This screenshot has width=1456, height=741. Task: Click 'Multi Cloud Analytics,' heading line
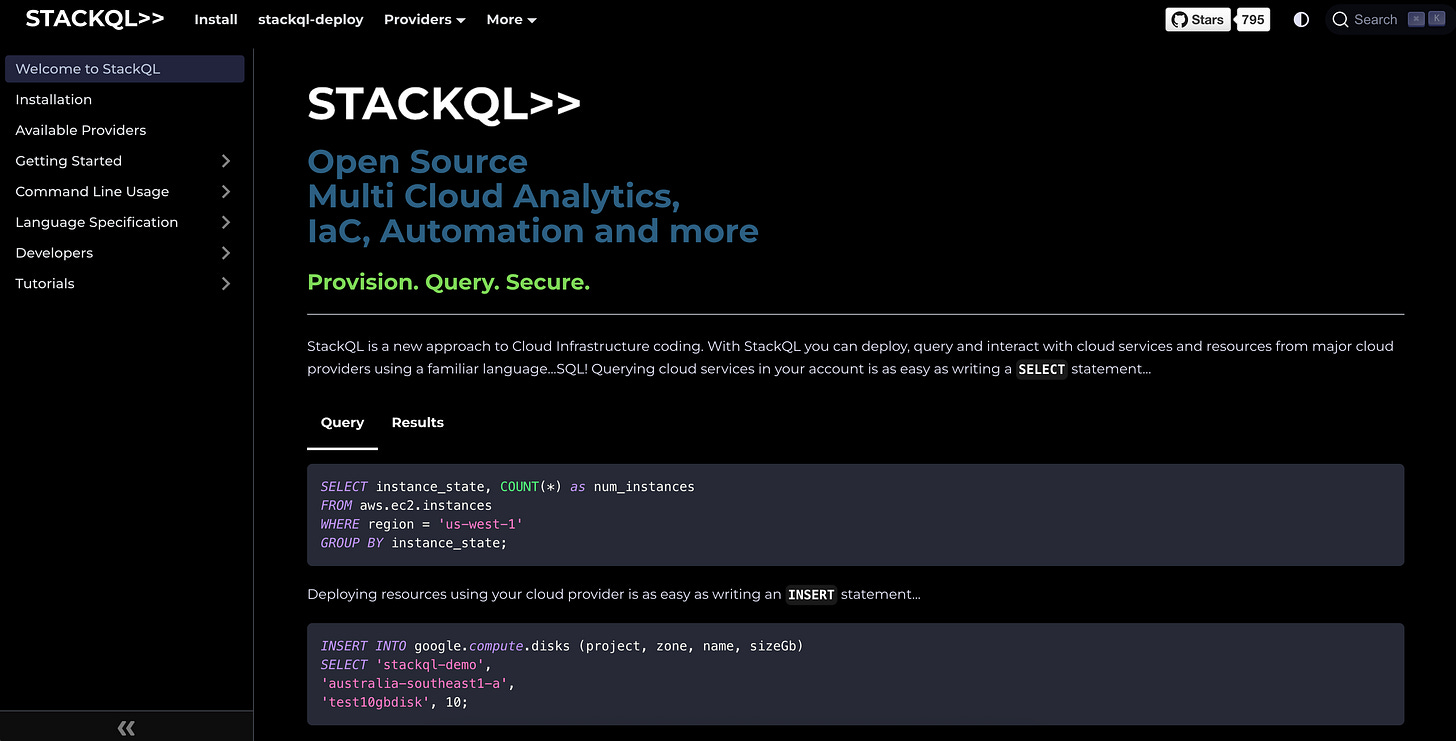coord(494,196)
